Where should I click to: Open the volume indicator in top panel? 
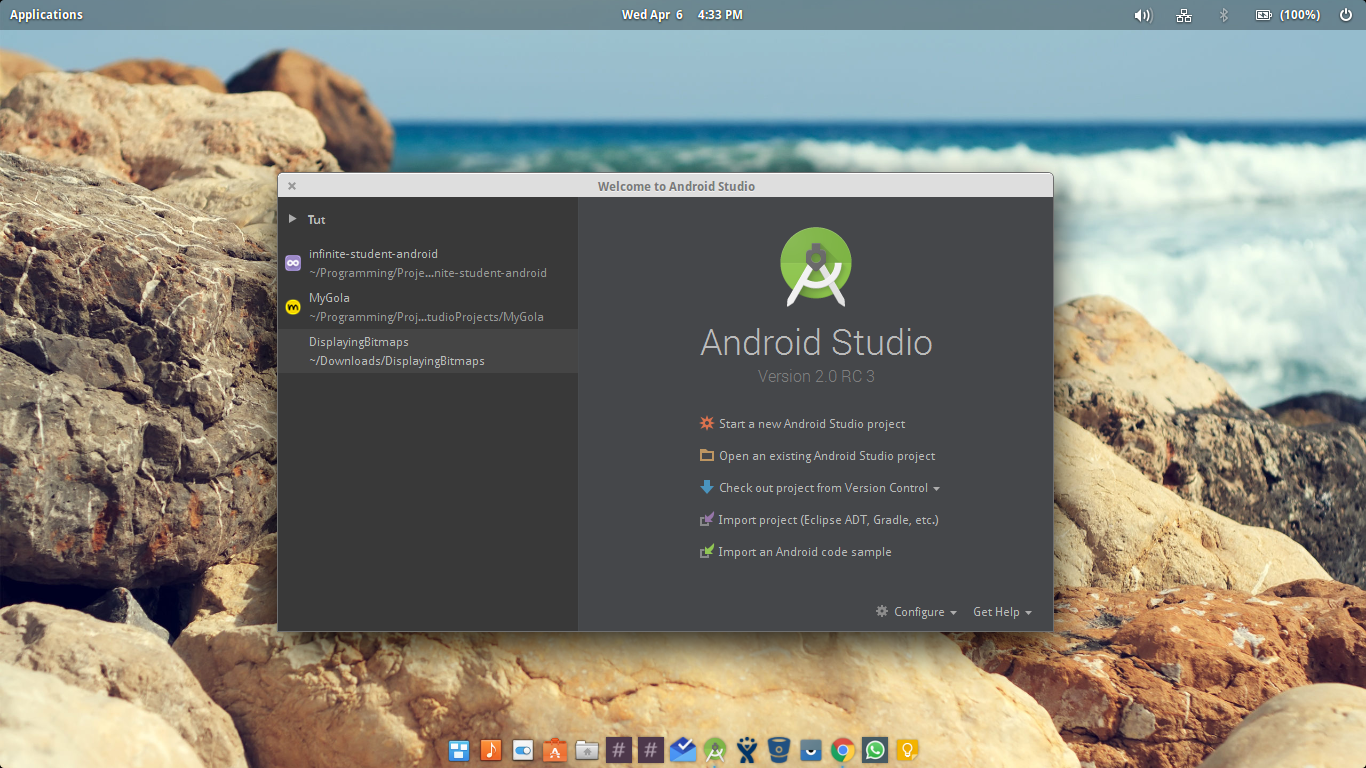pos(1143,15)
